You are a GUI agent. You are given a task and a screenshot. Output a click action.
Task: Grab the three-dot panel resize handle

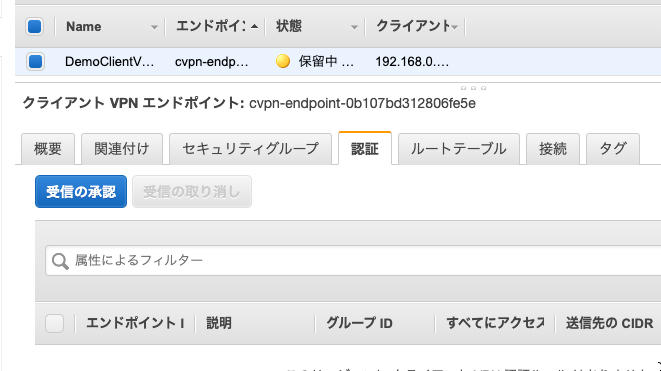(x=473, y=88)
